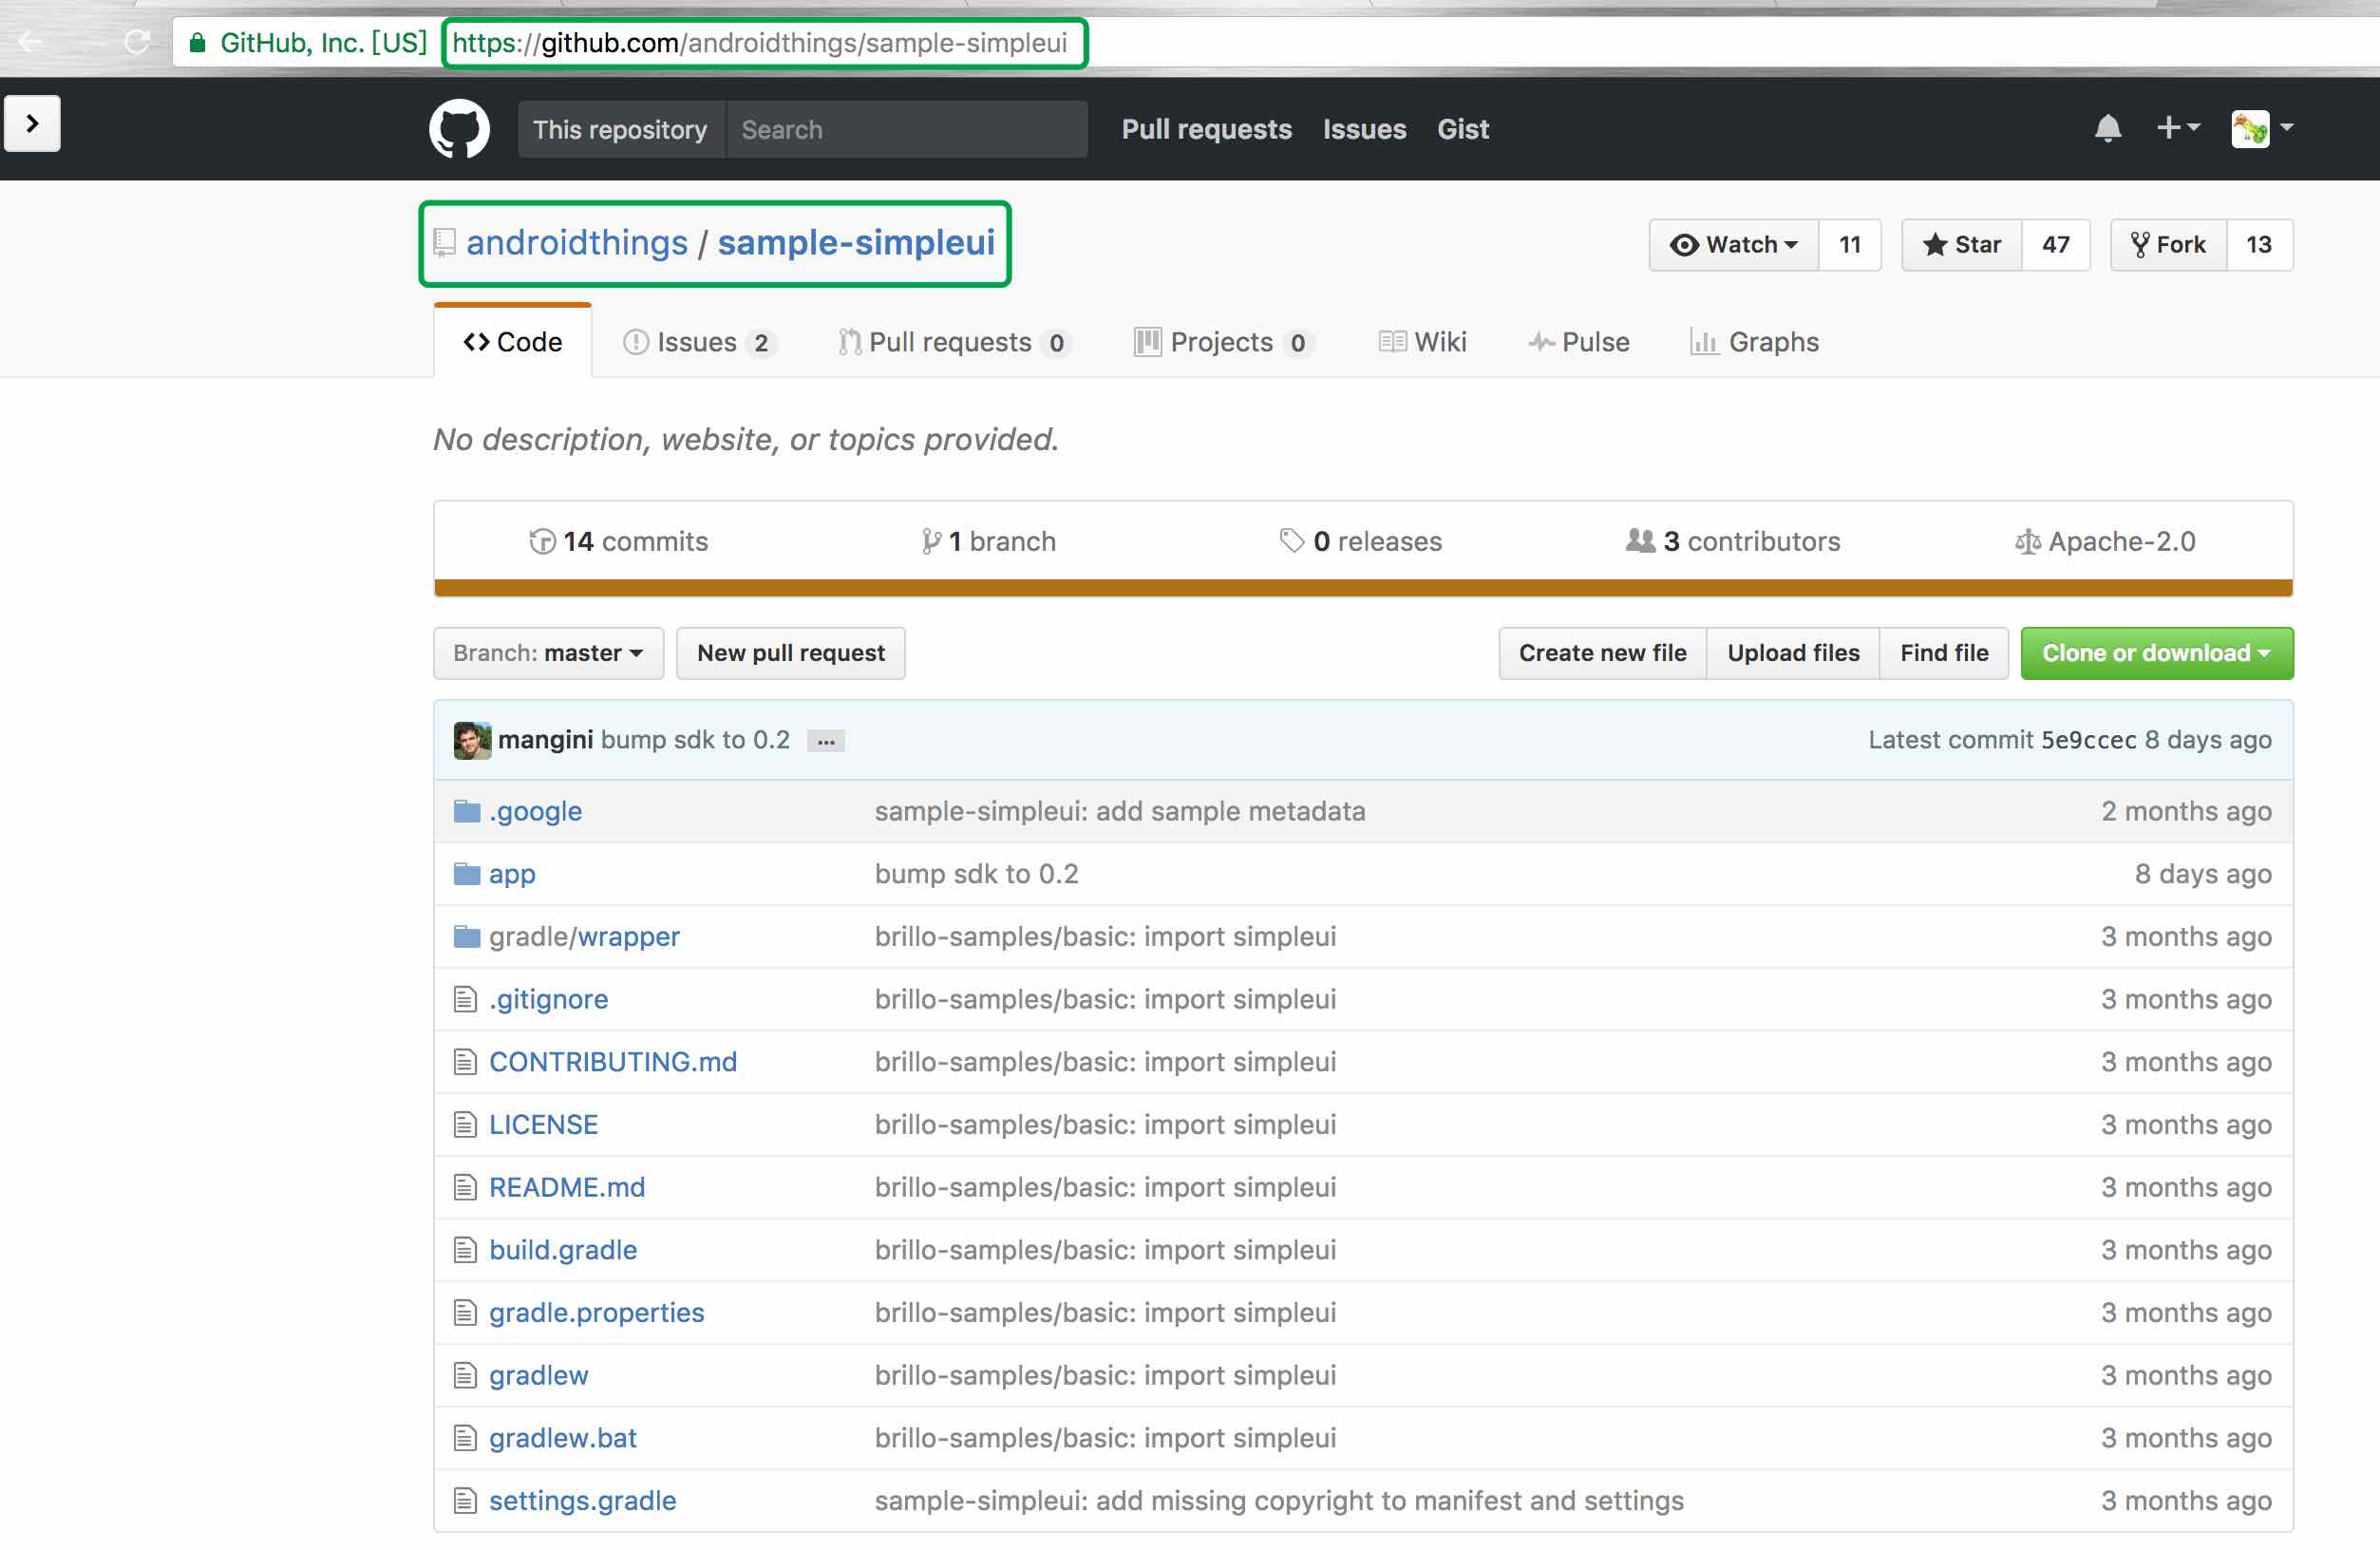The image size is (2380, 1550).
Task: Open the gradlew file
Action: pos(538,1375)
